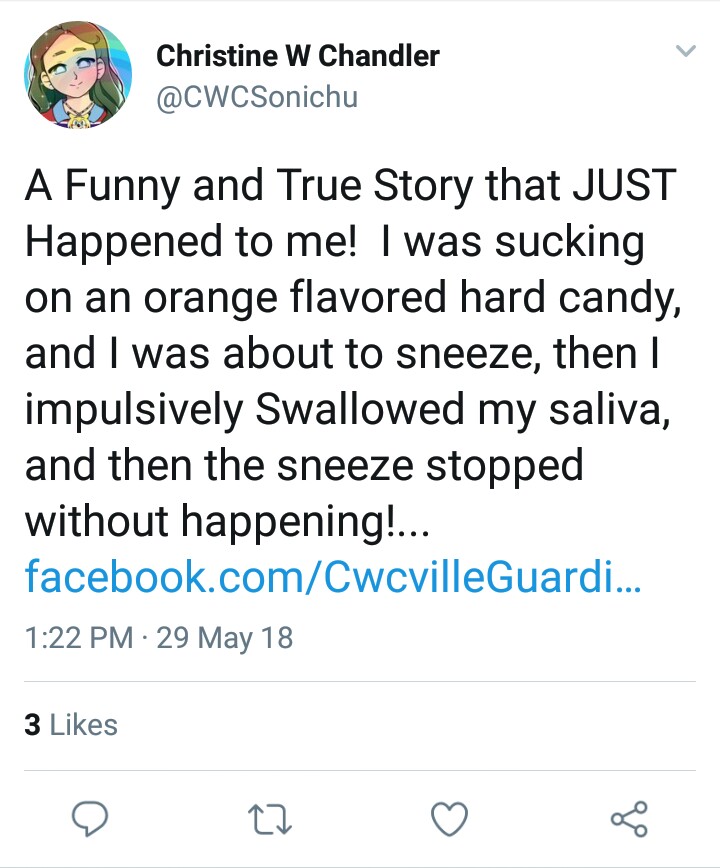Image resolution: width=720 pixels, height=868 pixels.
Task: Tap the 'impulsively Swallowed my saliva' line
Action: coord(347,410)
